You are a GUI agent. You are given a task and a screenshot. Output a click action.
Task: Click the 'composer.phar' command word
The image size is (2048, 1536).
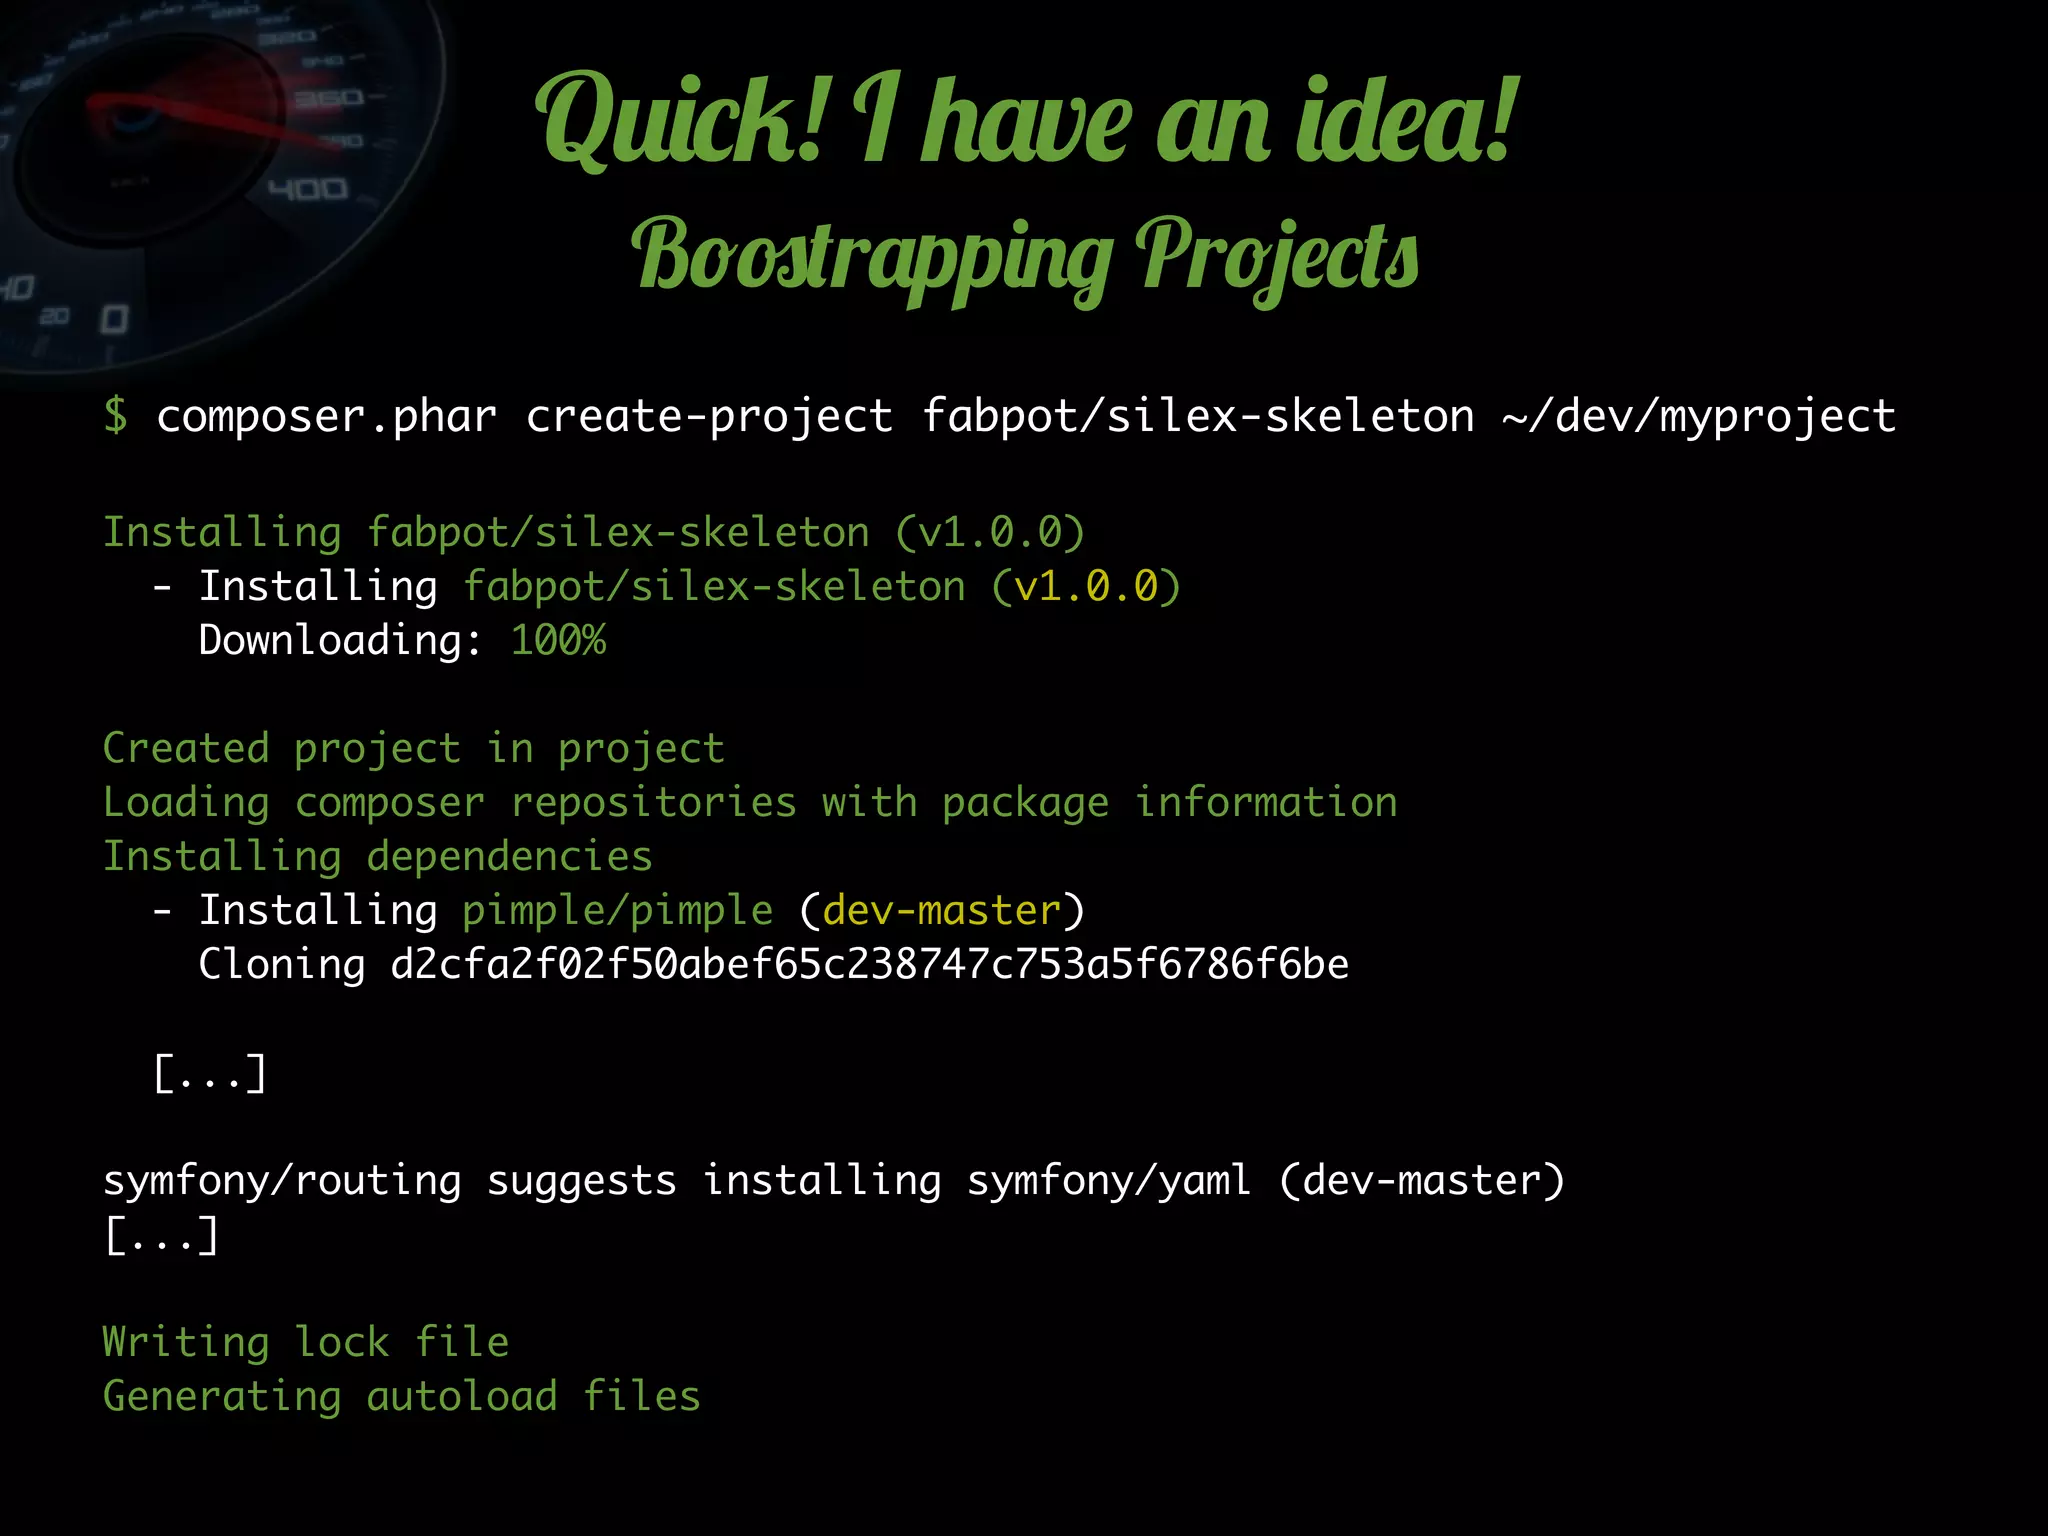coord(327,417)
